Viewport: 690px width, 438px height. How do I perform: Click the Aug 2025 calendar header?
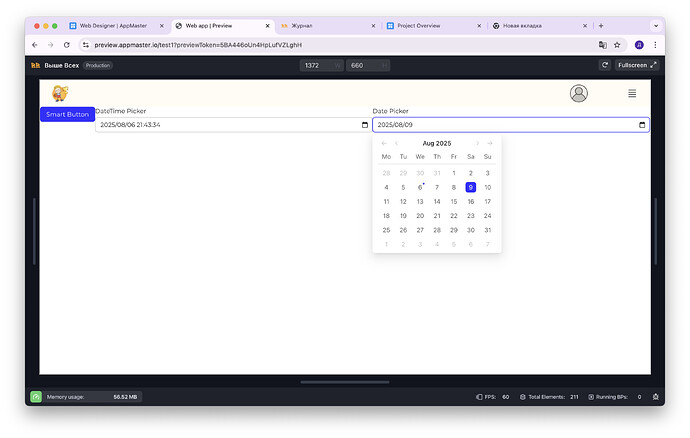pos(437,144)
